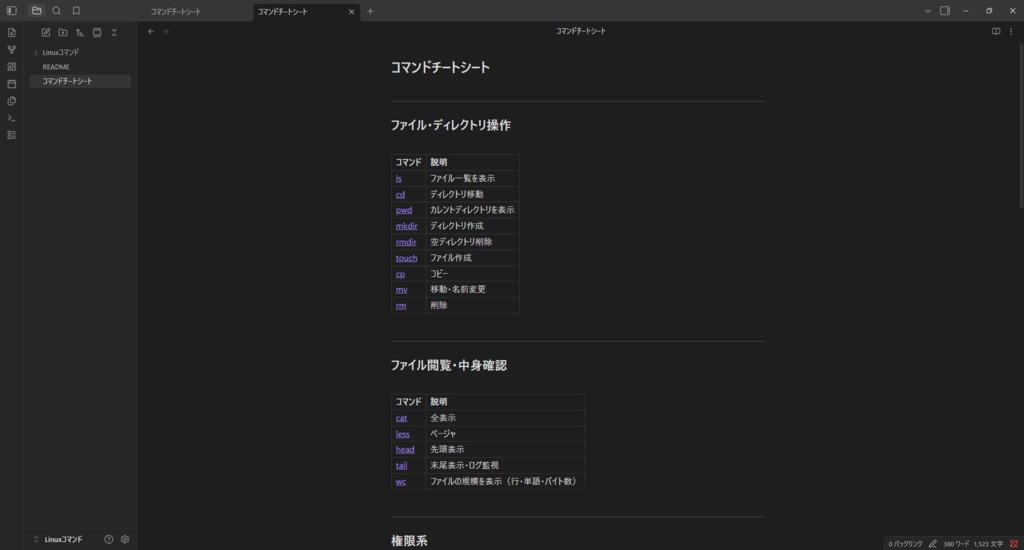This screenshot has height=550, width=1024.
Task: Click red crossed status bar icon
Action: (1014, 544)
